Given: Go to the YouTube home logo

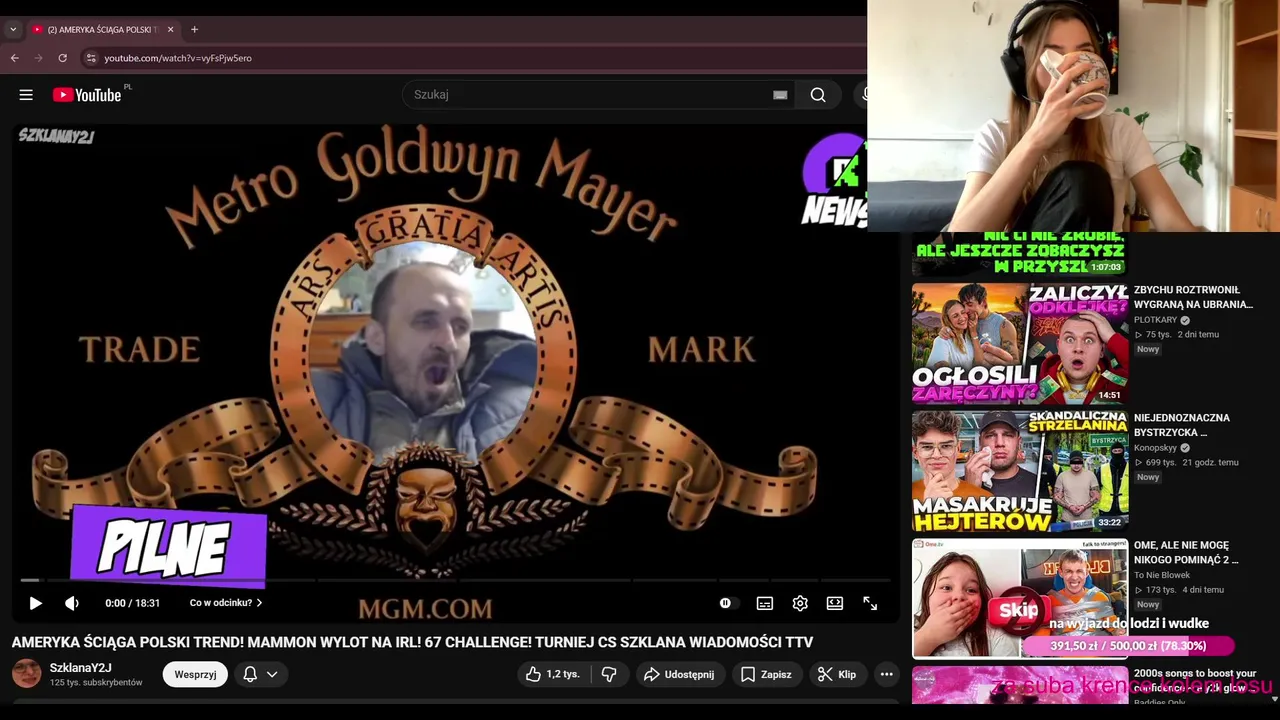Looking at the screenshot, I should [x=87, y=95].
